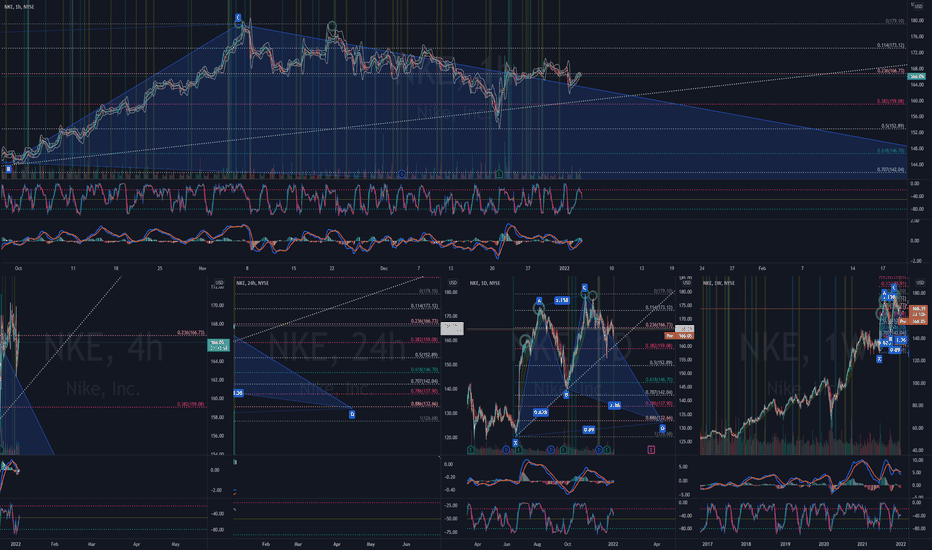Select the 1.36 ratio label on 1D chart
This screenshot has height=550, width=932.
pyautogui.click(x=615, y=405)
